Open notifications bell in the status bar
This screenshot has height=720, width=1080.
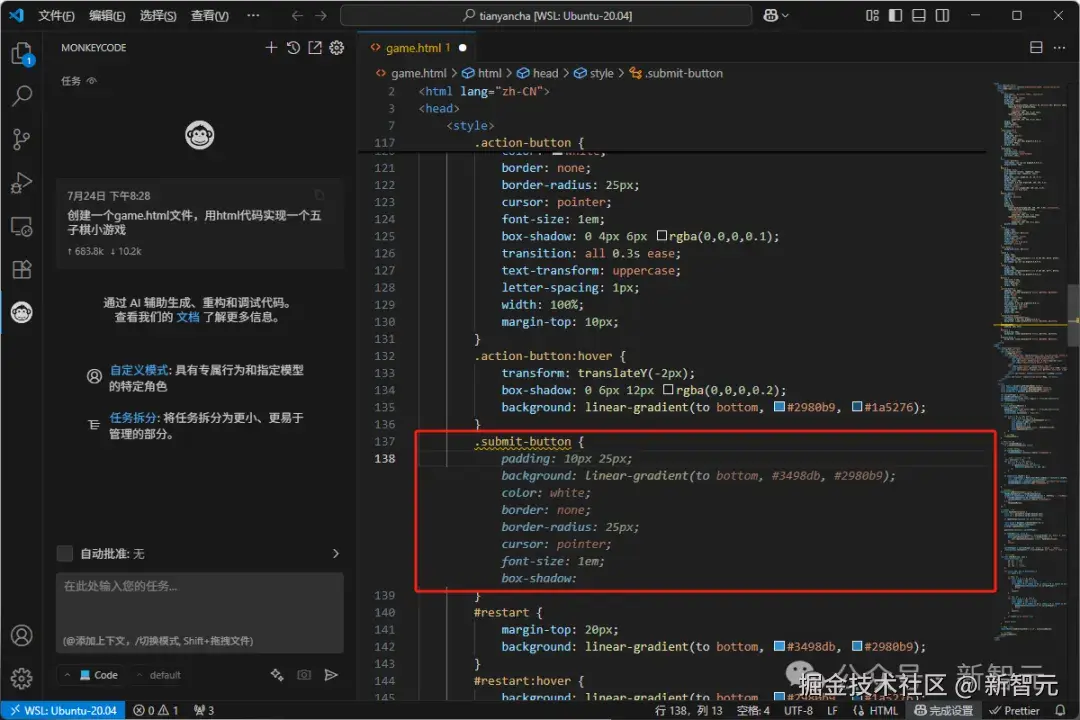pyautogui.click(x=1060, y=710)
